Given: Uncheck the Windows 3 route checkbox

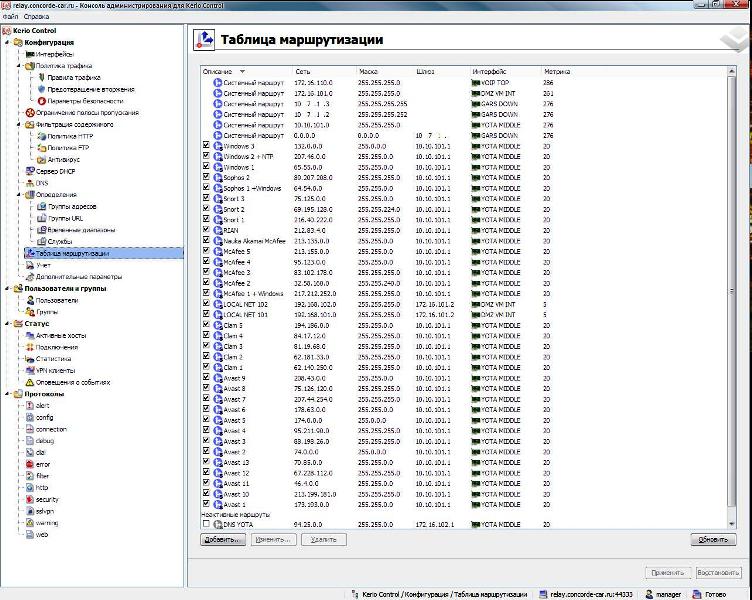Looking at the screenshot, I should pyautogui.click(x=206, y=145).
